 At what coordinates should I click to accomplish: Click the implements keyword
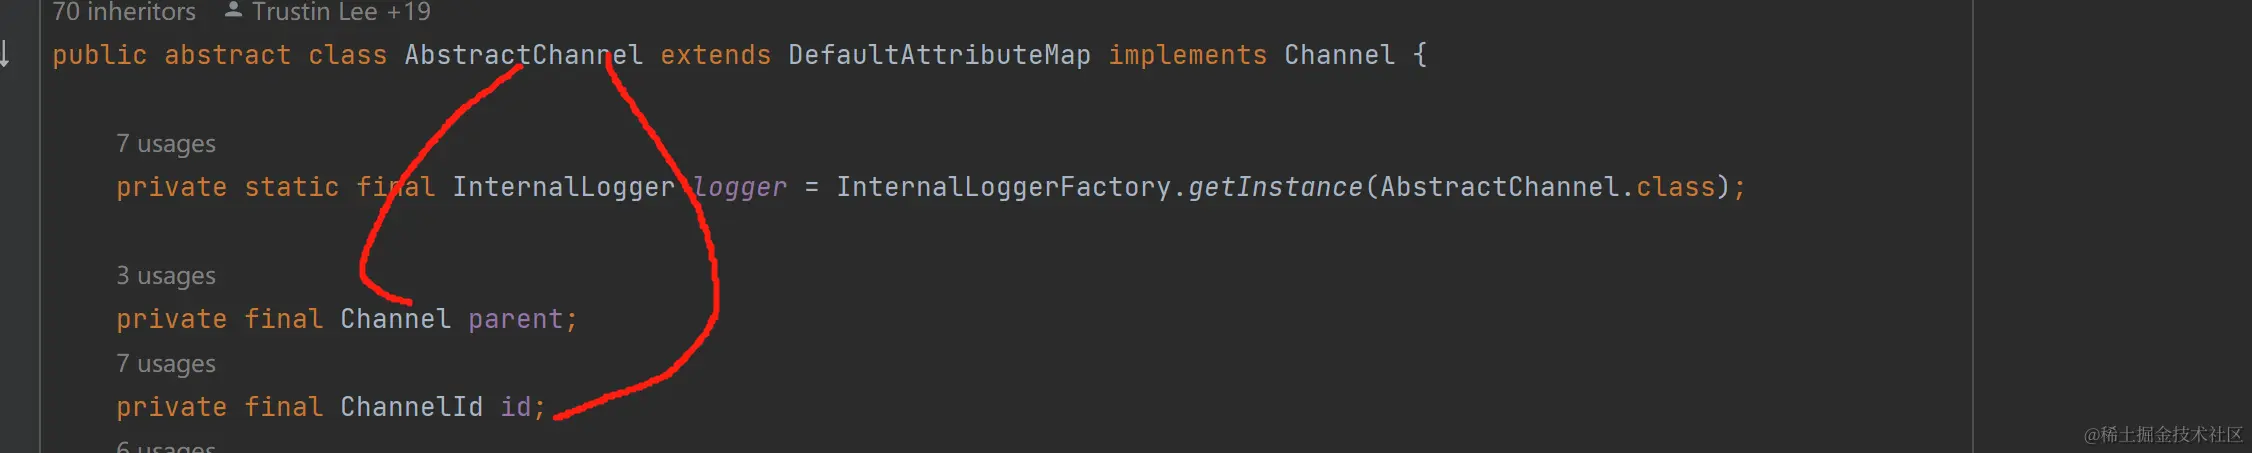click(1187, 55)
